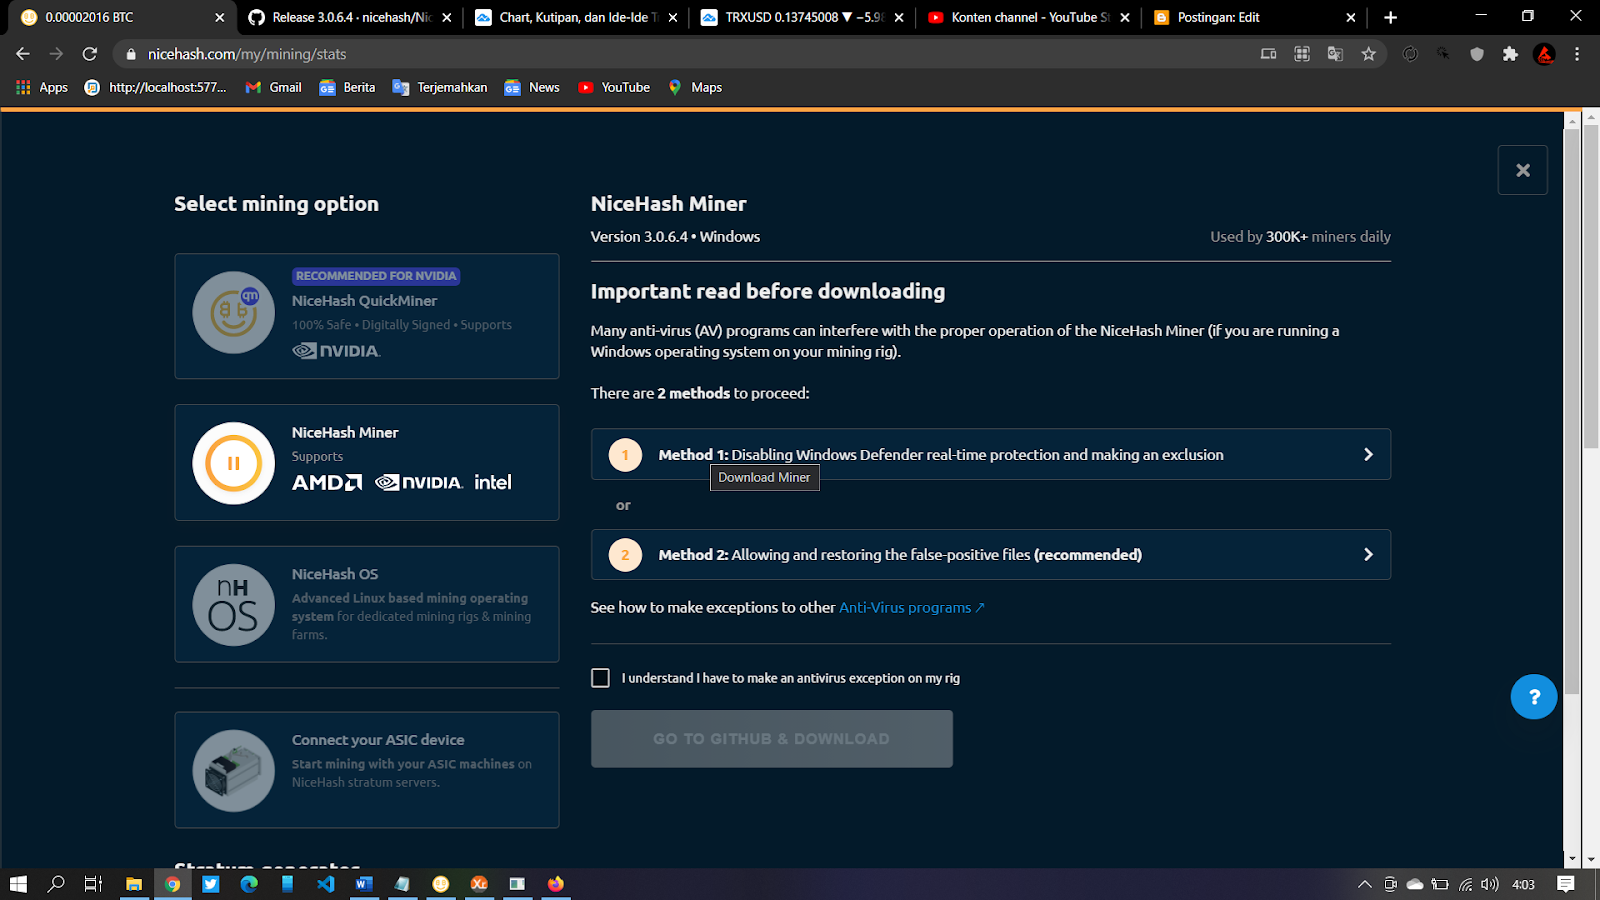The image size is (1600, 900).
Task: Open Microsoft Word from the taskbar
Action: tap(364, 884)
